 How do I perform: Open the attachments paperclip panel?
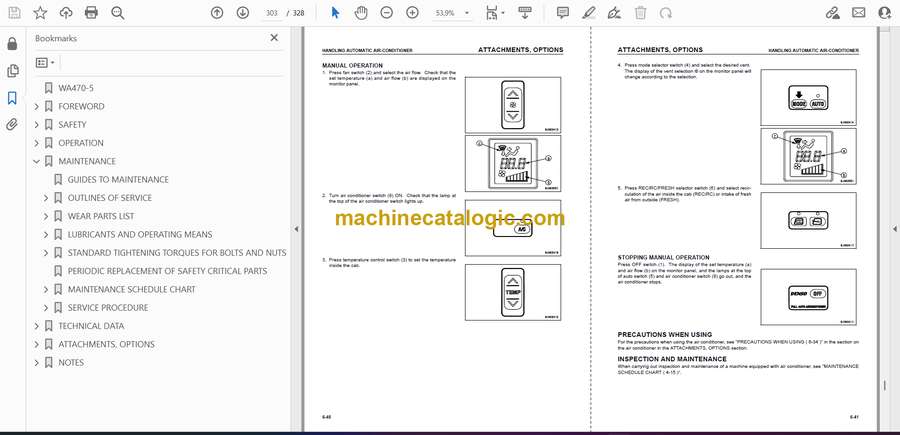coord(12,125)
